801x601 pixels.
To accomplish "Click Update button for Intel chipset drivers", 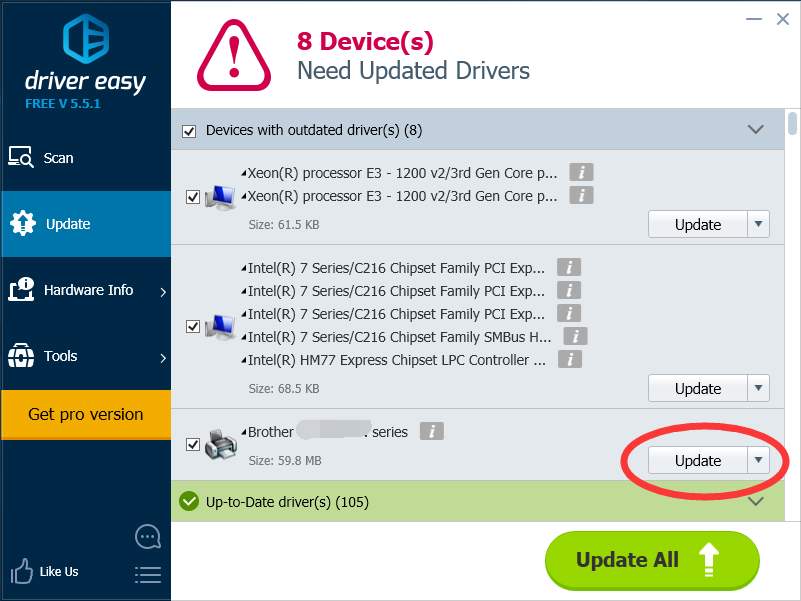I will point(698,388).
